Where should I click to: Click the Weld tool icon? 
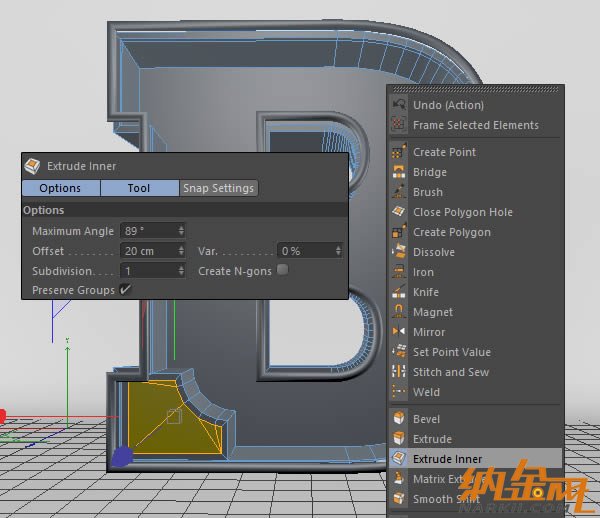point(399,391)
